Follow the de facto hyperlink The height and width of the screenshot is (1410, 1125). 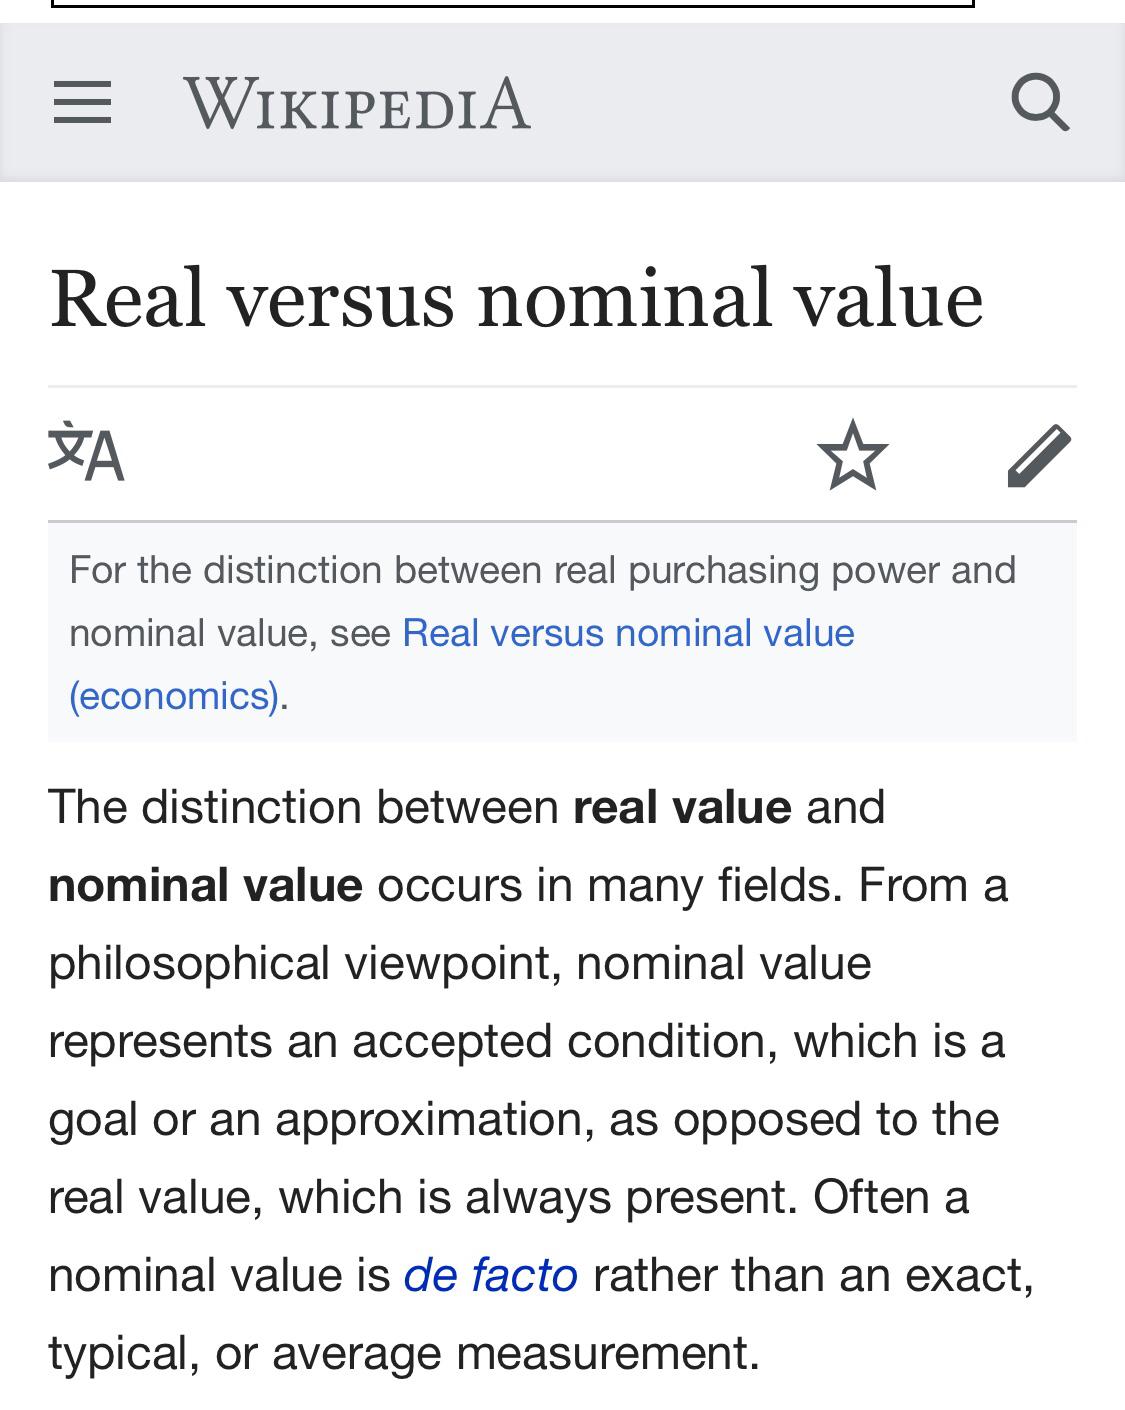489,1274
